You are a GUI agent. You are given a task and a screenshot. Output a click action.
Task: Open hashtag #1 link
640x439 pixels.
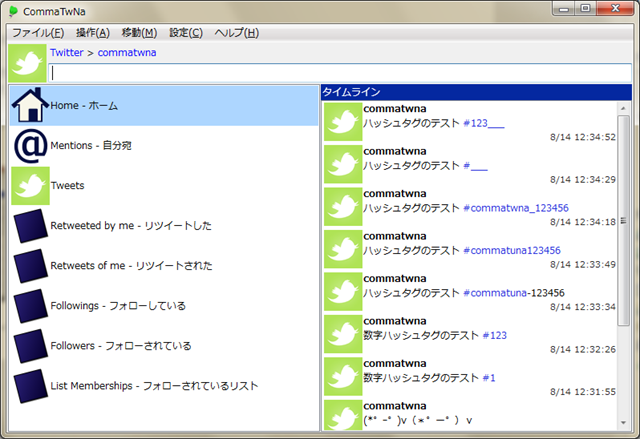pos(489,378)
